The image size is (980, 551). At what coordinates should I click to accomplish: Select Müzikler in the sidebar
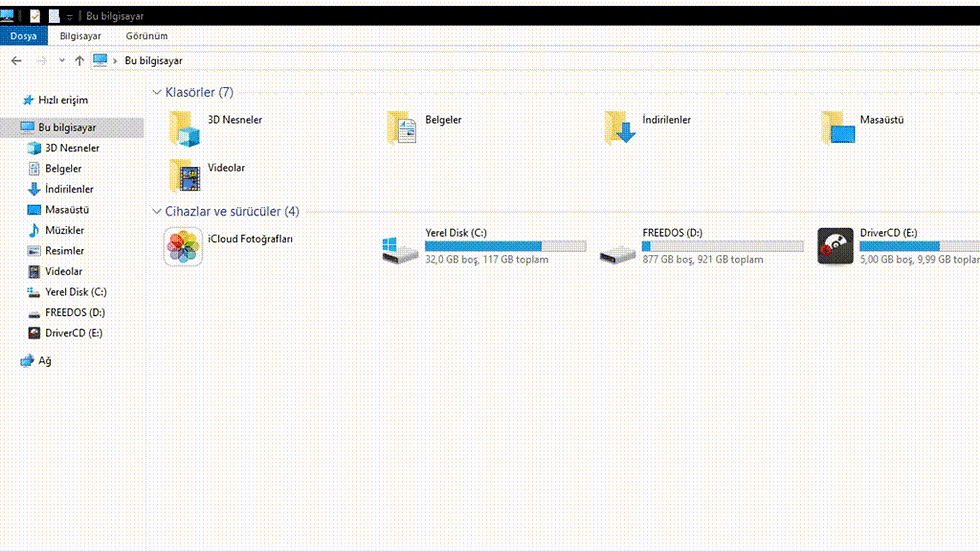pyautogui.click(x=56, y=231)
